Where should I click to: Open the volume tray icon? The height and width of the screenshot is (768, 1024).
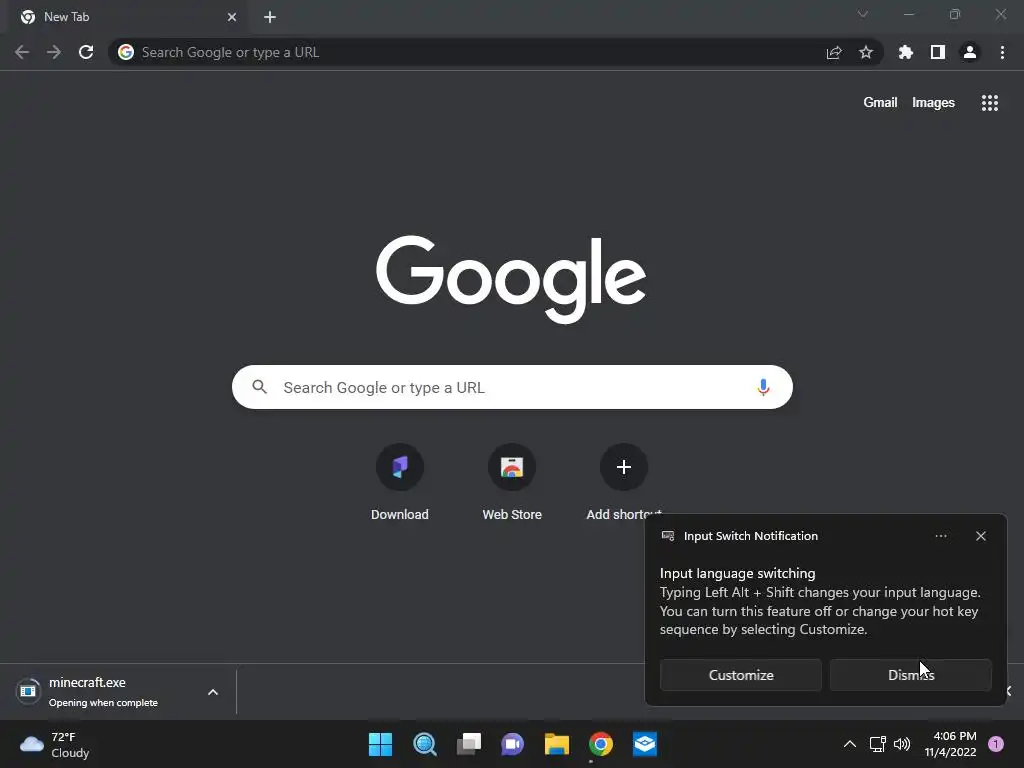pos(902,744)
